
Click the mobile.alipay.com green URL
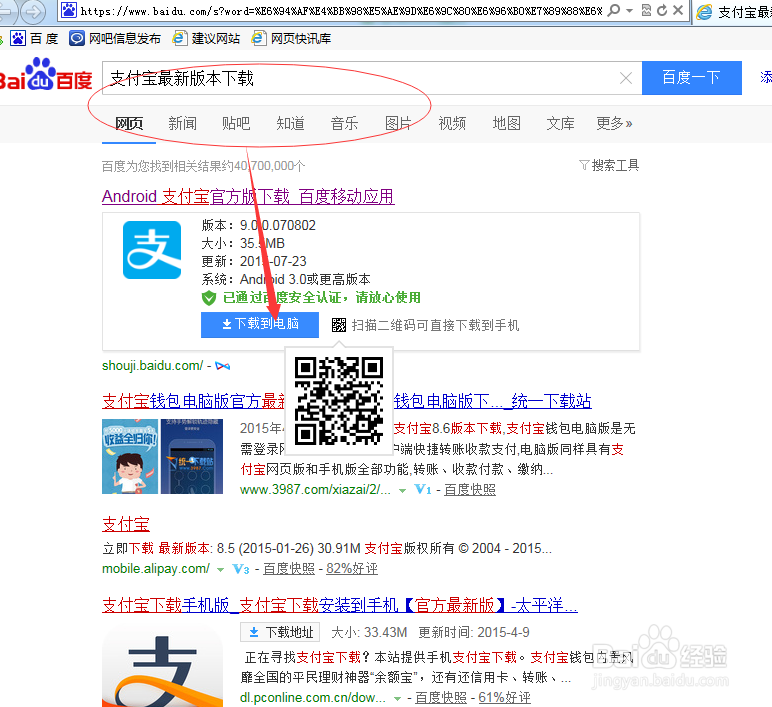[x=156, y=569]
